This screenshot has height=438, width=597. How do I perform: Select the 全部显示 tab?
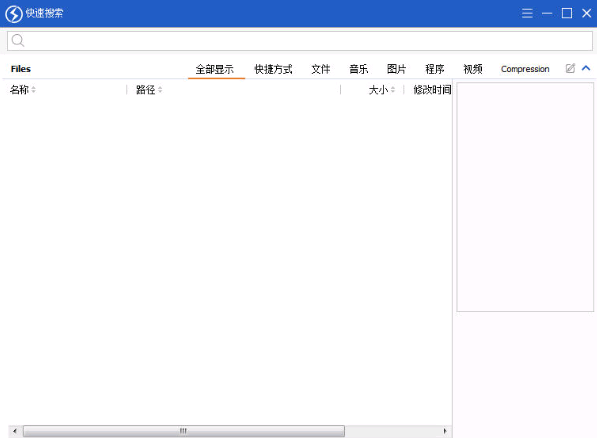tap(214, 69)
